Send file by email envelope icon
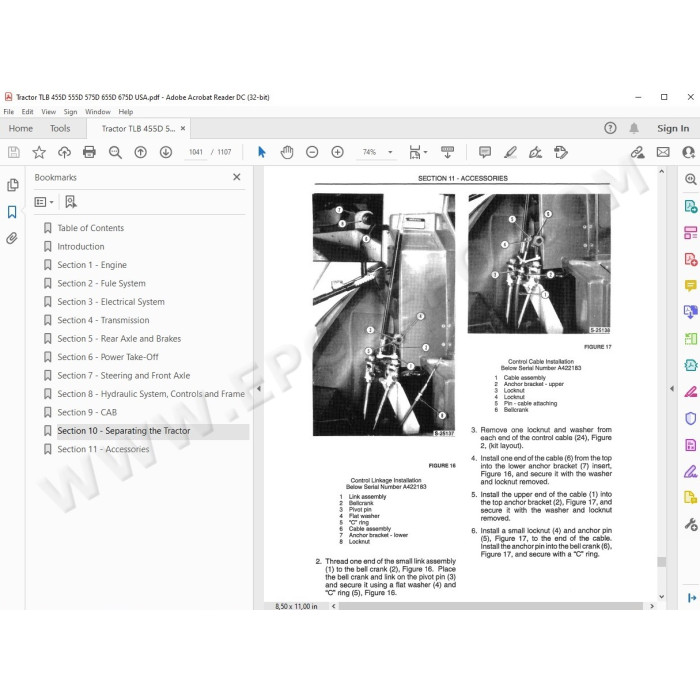 663,152
